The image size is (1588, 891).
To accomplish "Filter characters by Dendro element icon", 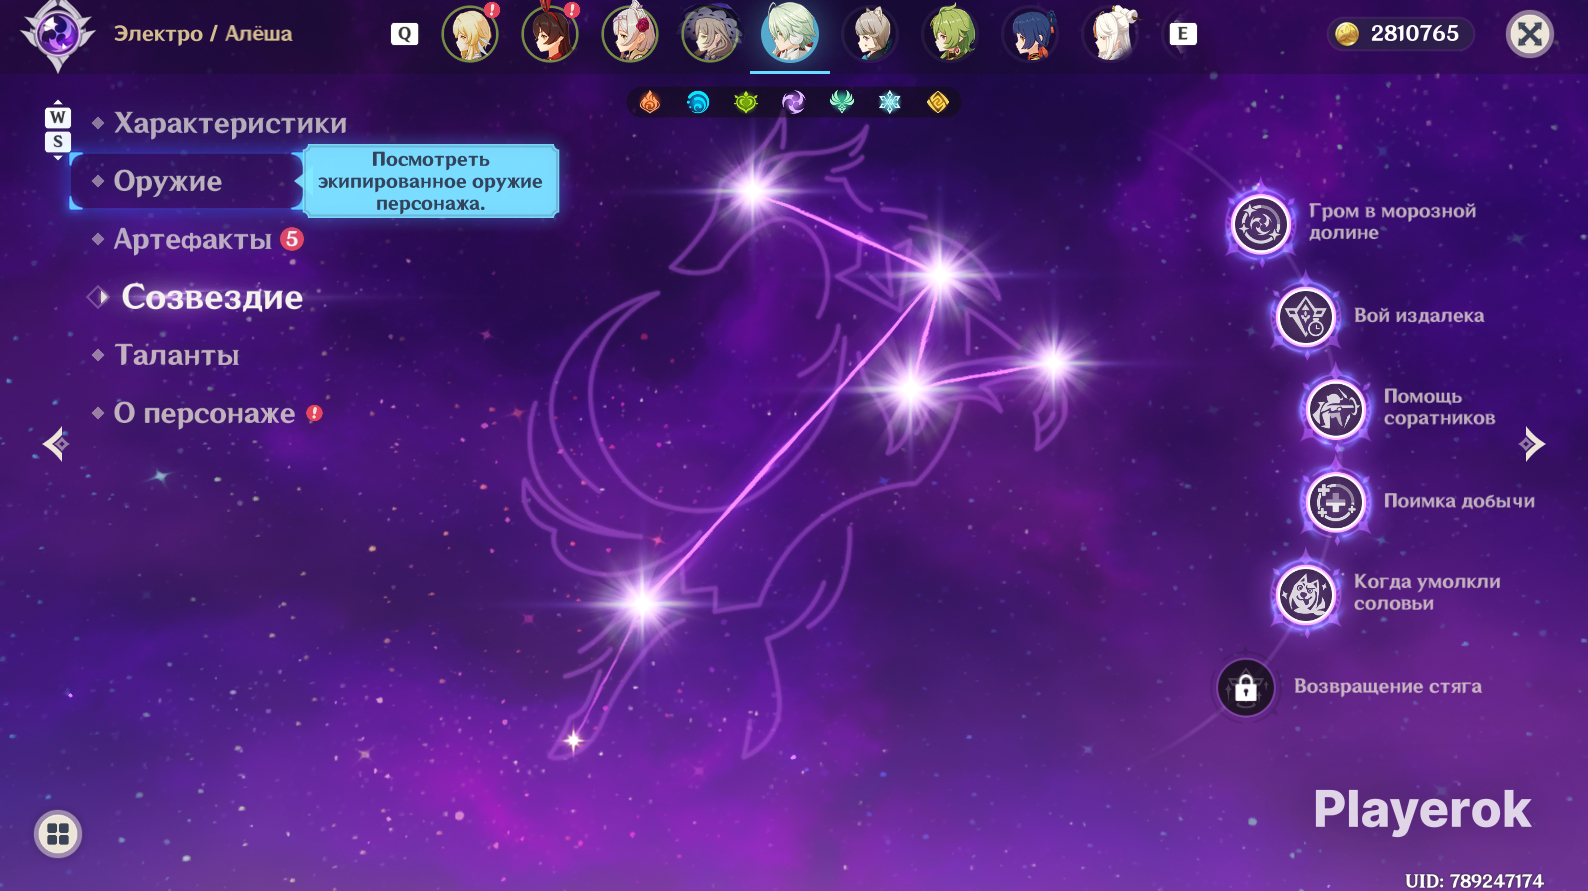I will point(746,102).
